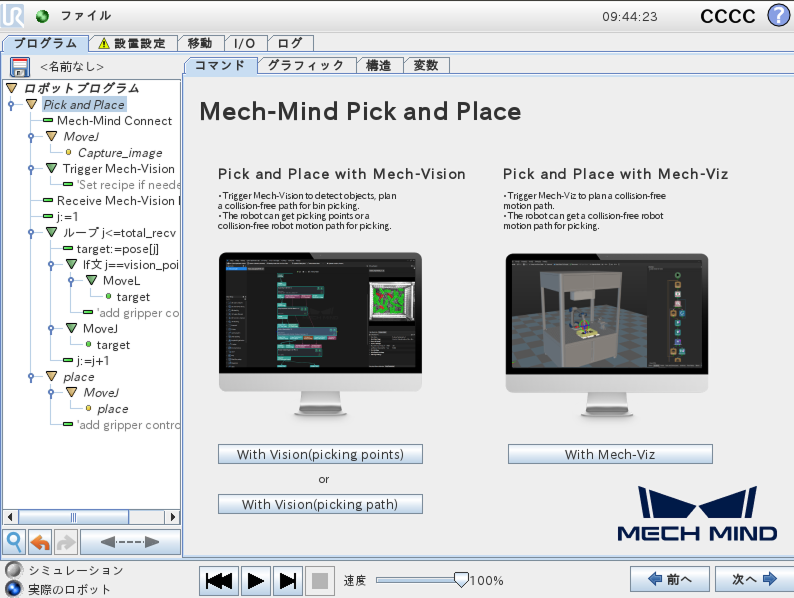The image size is (794, 598).
Task: Click the move node left-right arrows button
Action: point(130,542)
